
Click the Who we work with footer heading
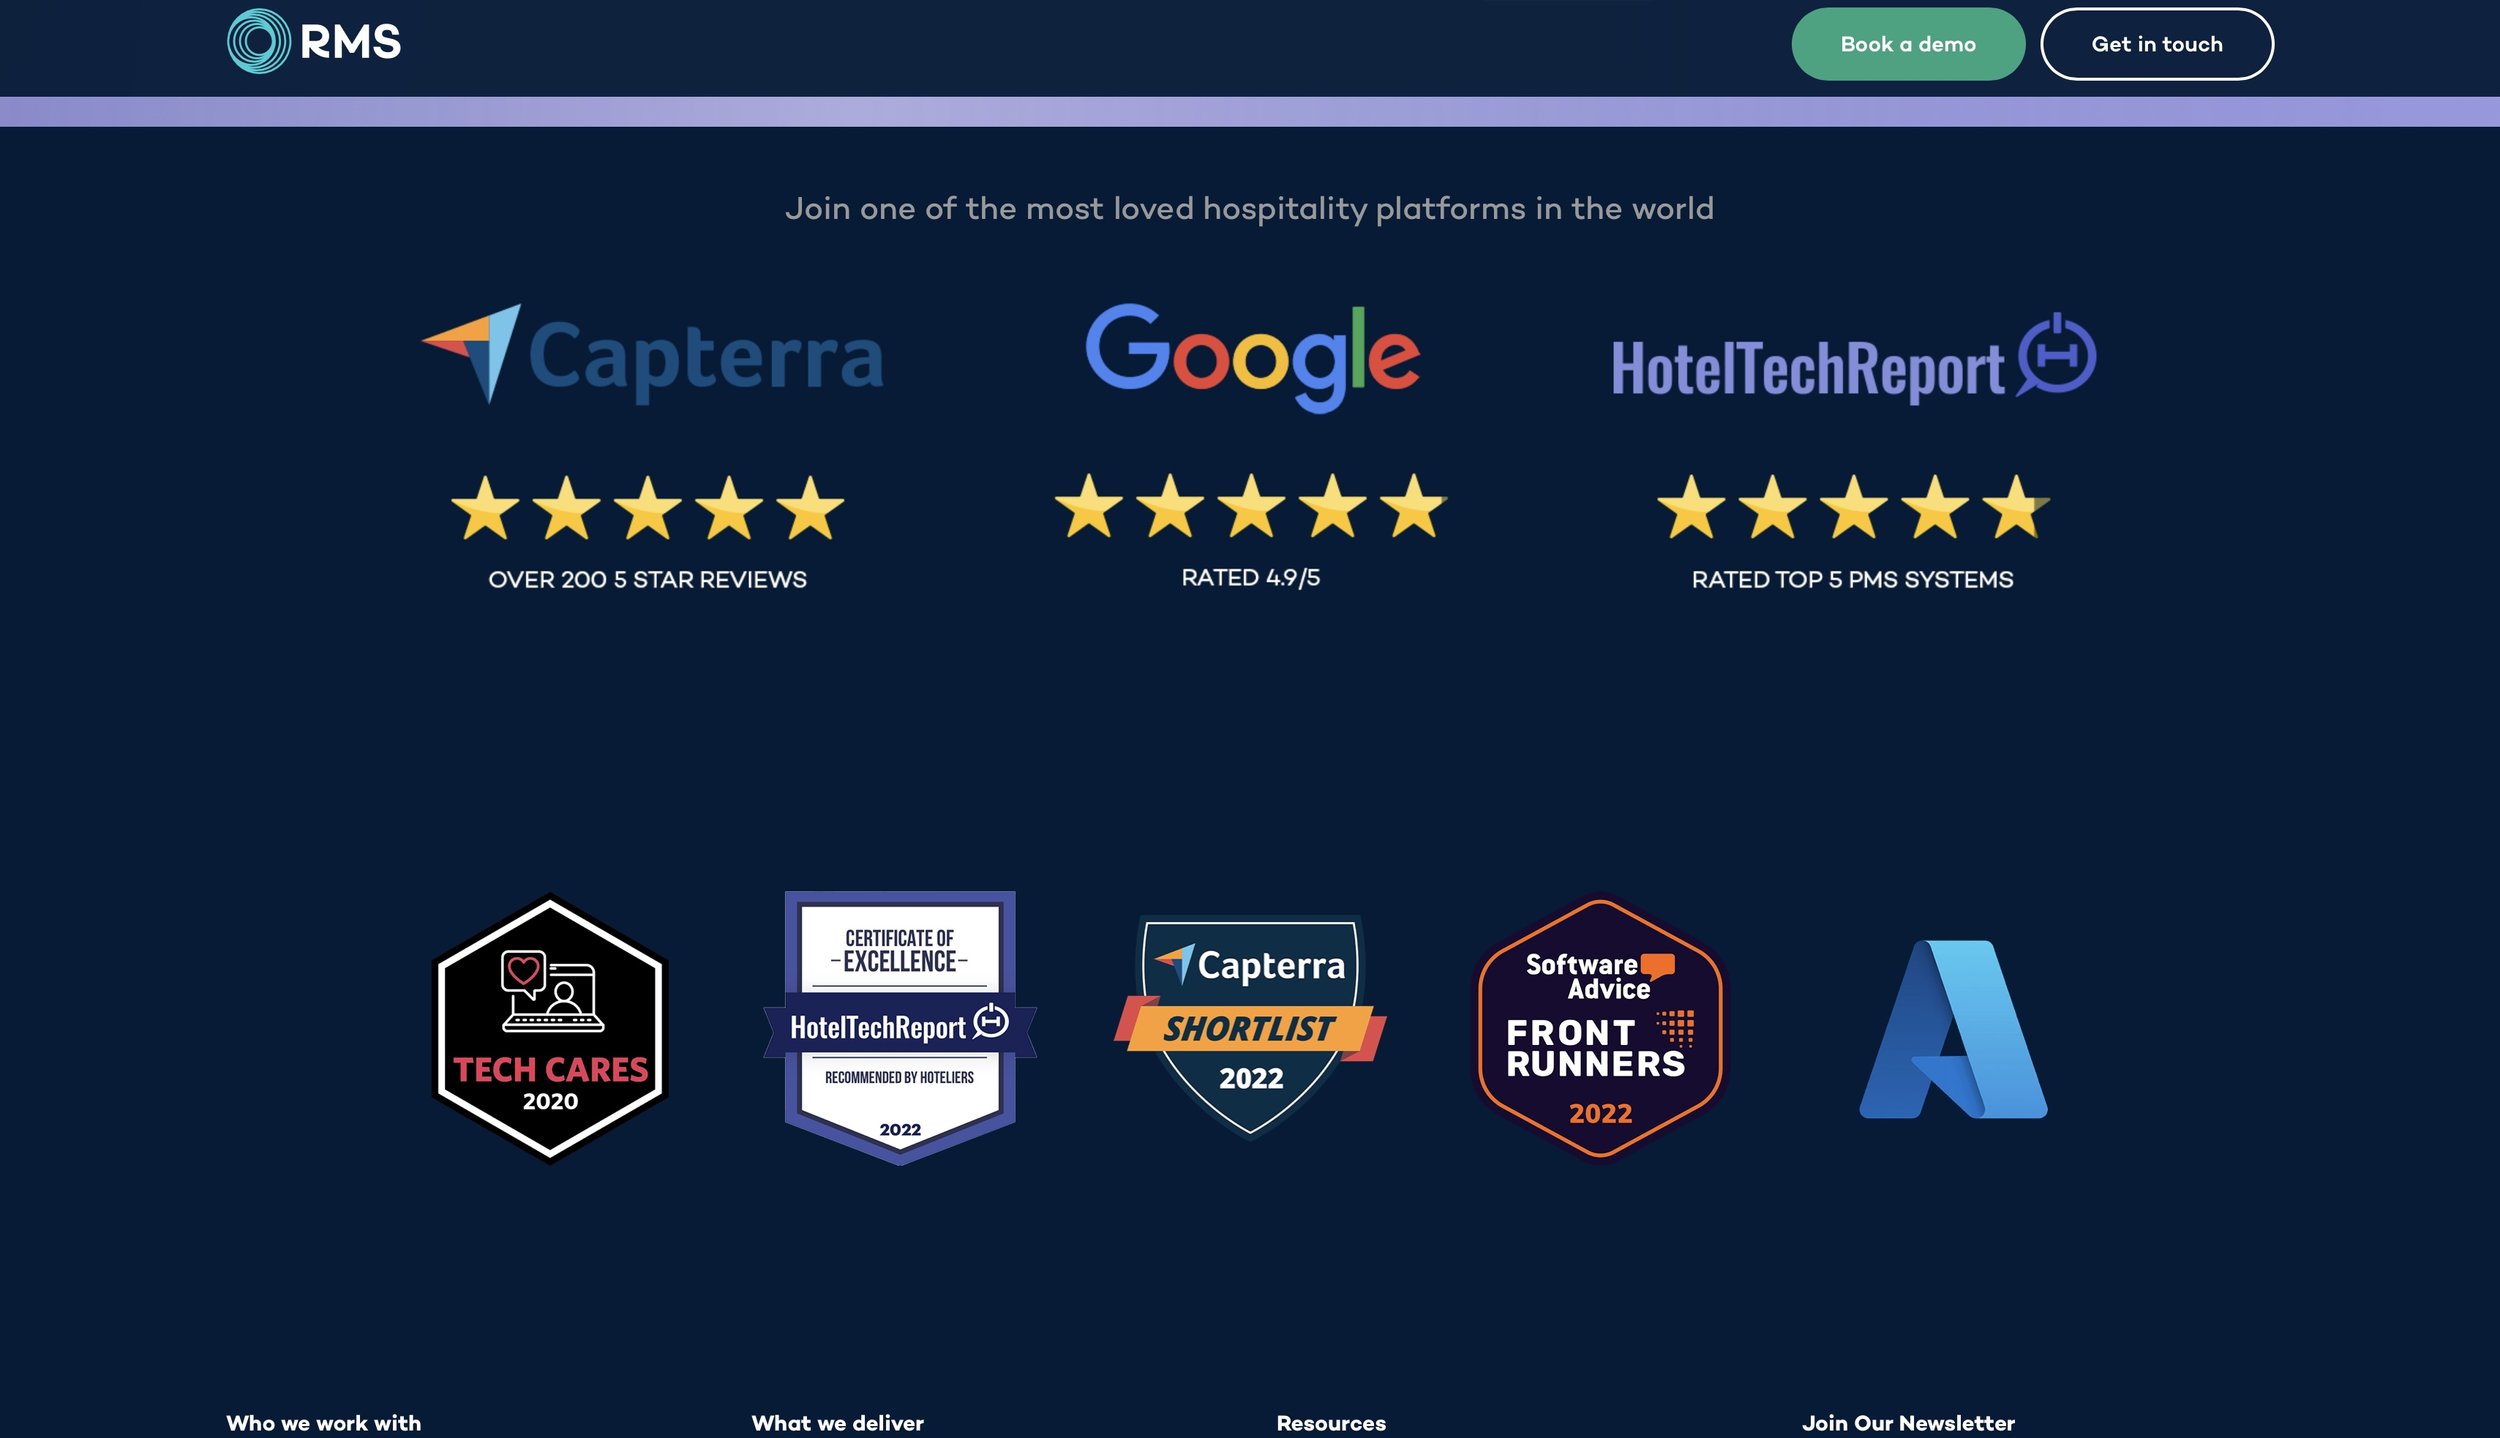click(323, 1423)
